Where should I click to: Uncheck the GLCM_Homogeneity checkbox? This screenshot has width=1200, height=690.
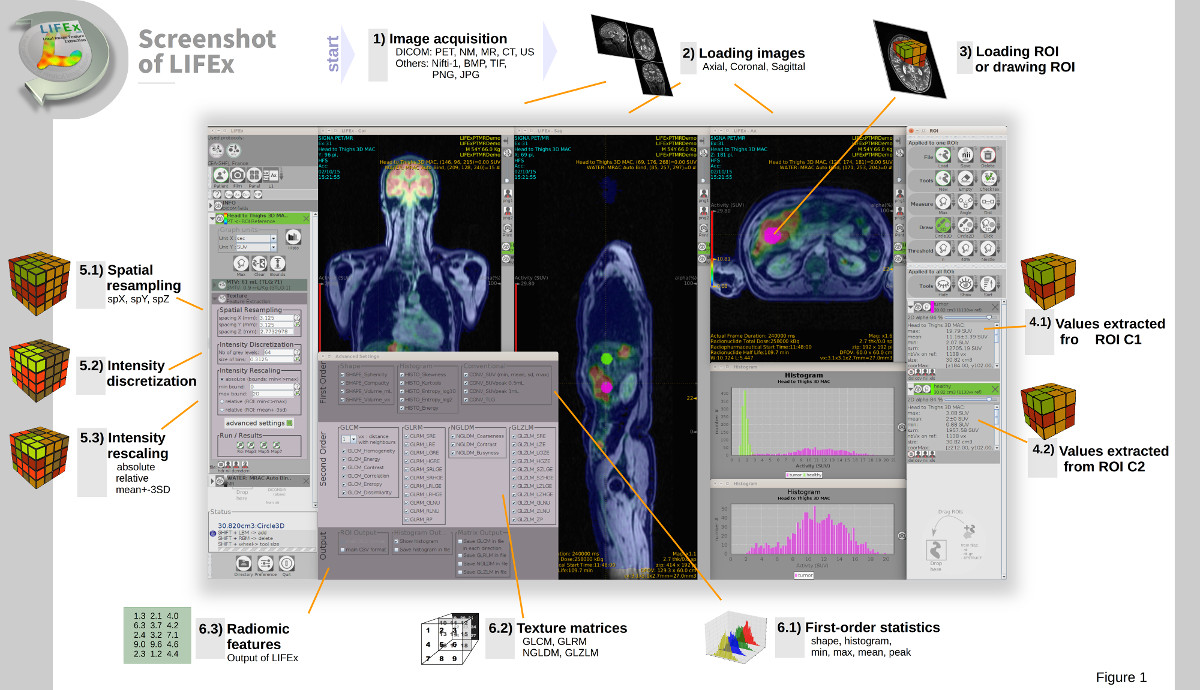point(344,451)
